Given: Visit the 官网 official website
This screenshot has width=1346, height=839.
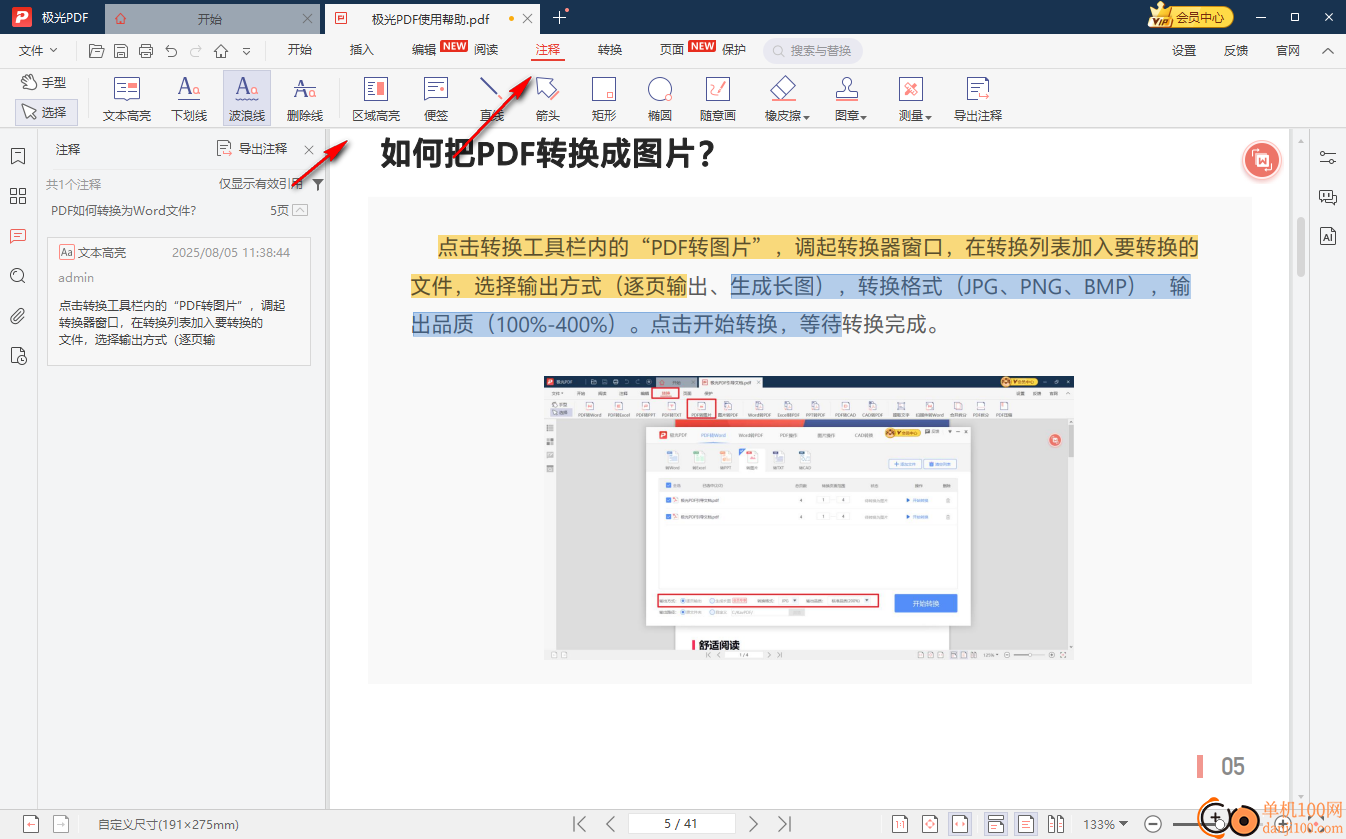Looking at the screenshot, I should (1288, 50).
